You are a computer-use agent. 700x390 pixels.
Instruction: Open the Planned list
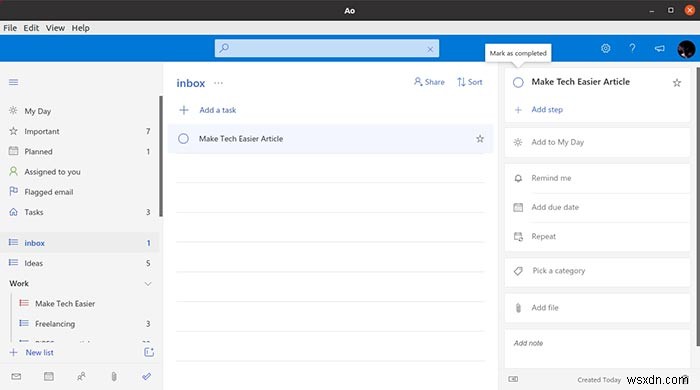point(80,152)
